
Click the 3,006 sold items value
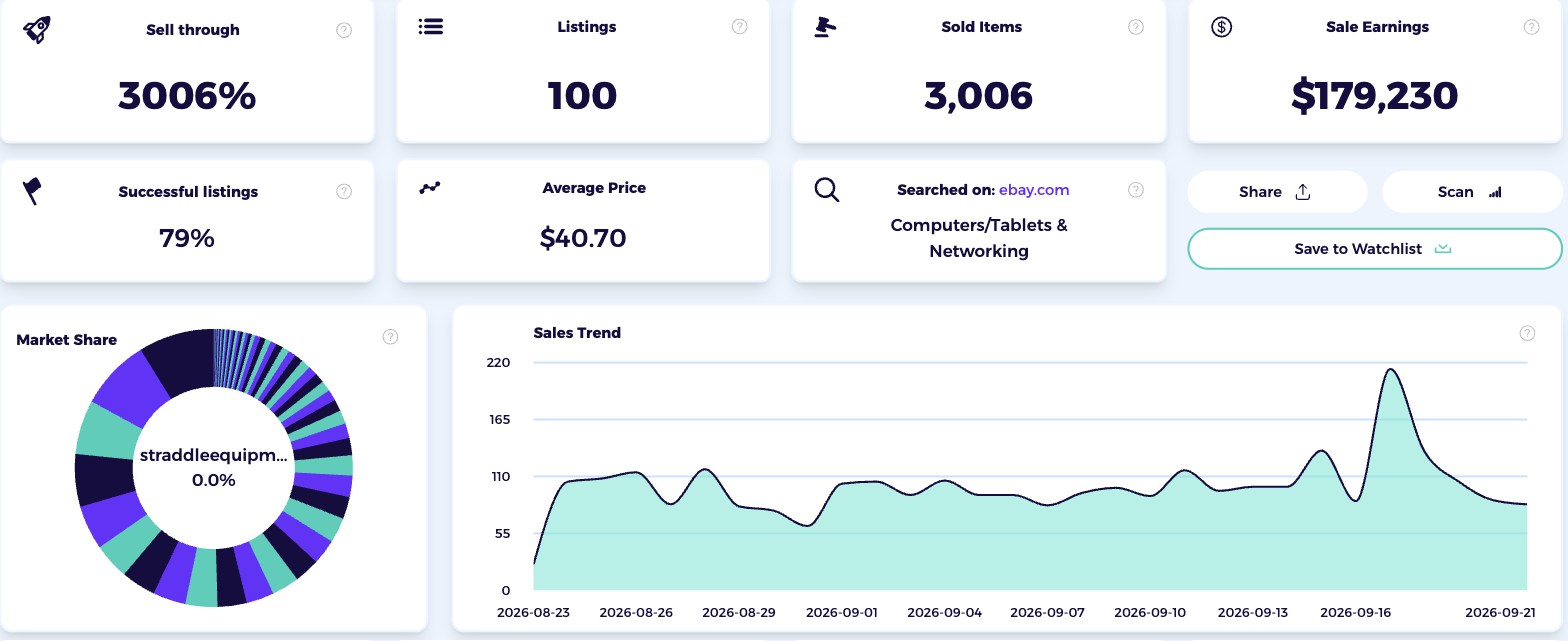[979, 96]
